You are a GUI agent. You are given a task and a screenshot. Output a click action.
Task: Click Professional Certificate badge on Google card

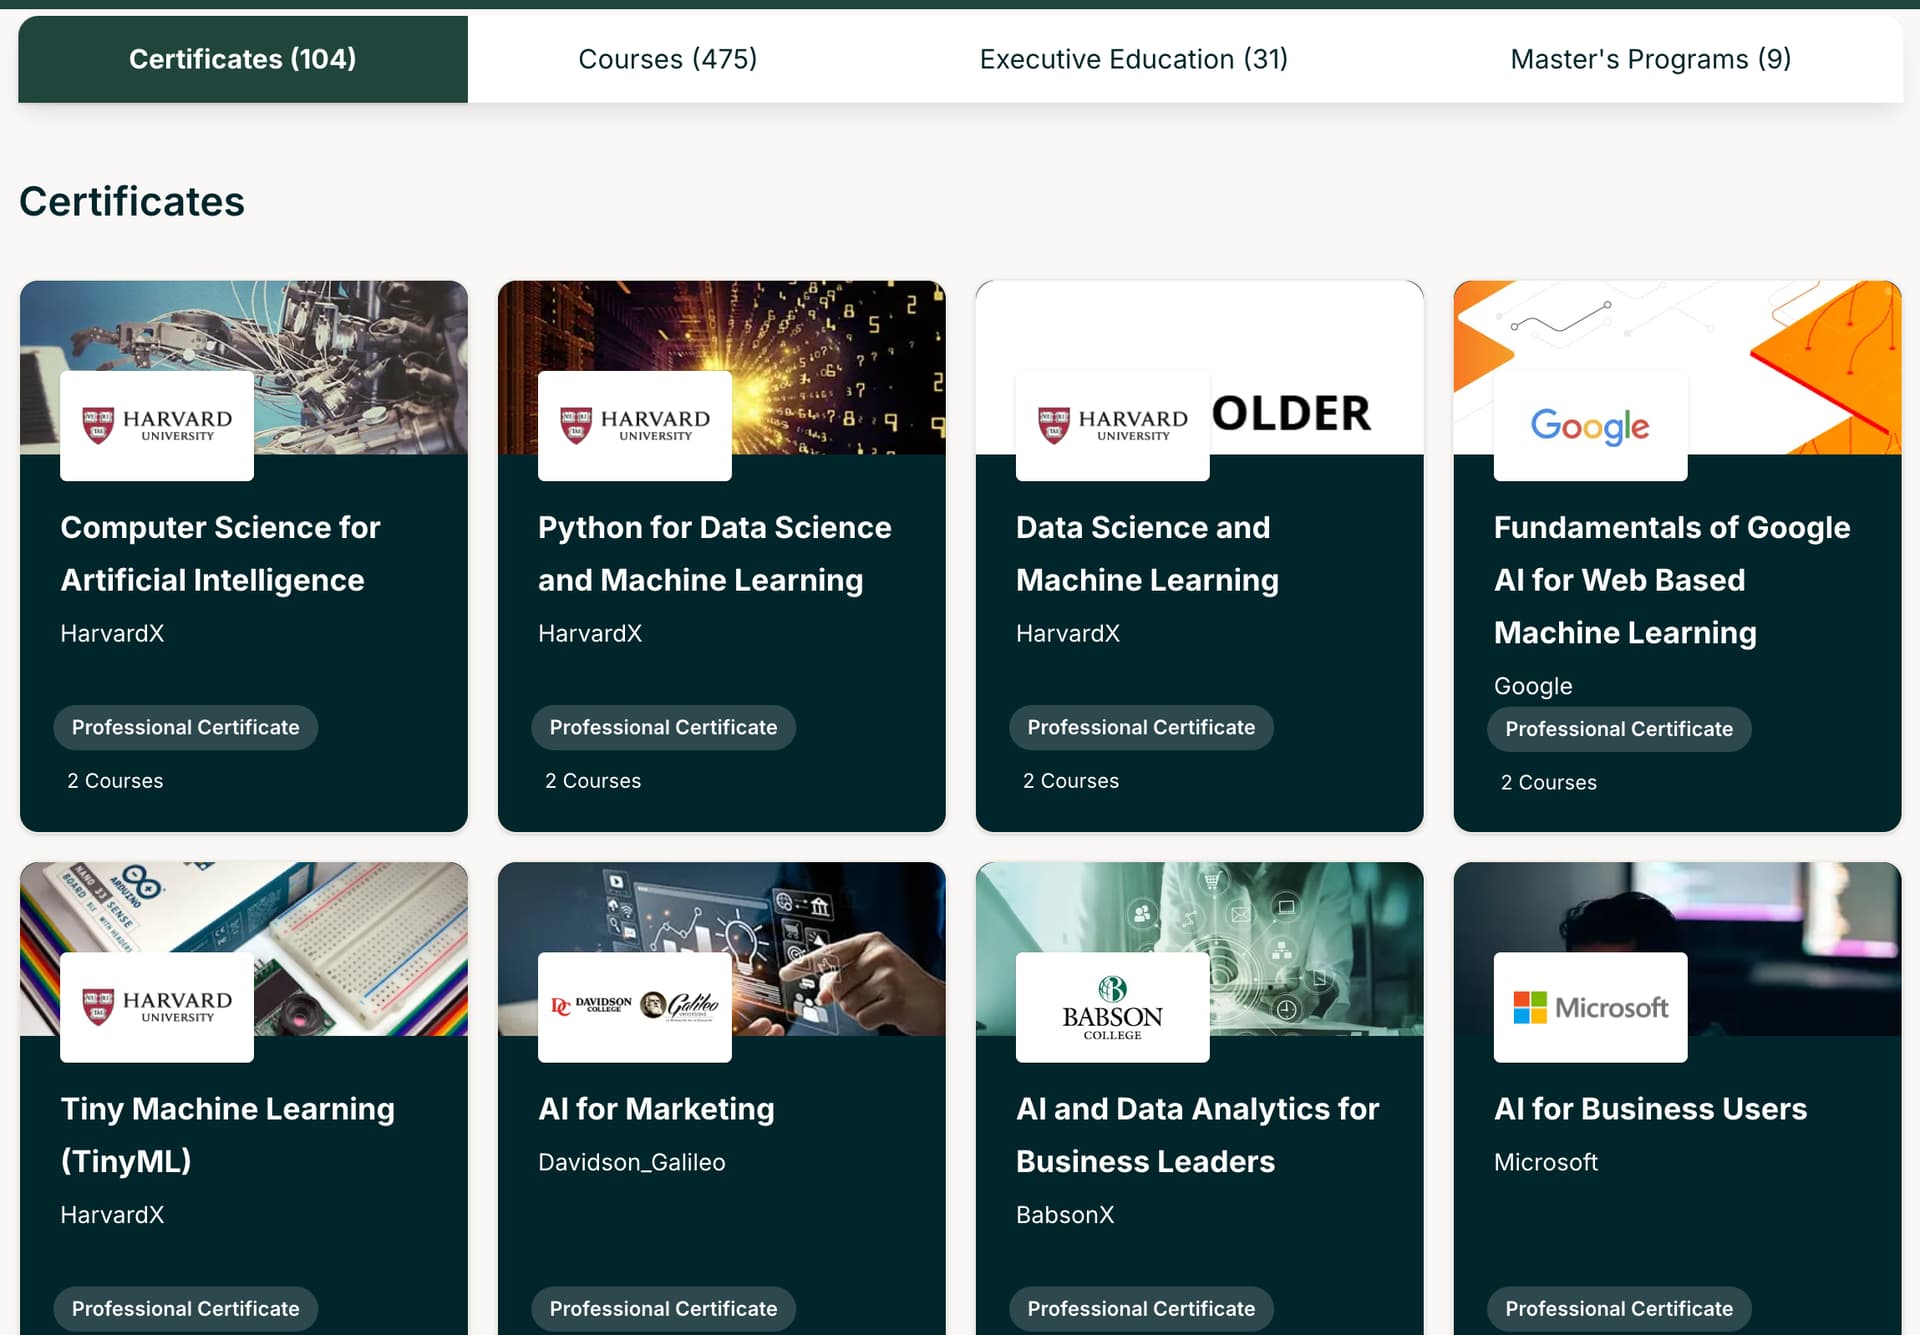point(1619,729)
